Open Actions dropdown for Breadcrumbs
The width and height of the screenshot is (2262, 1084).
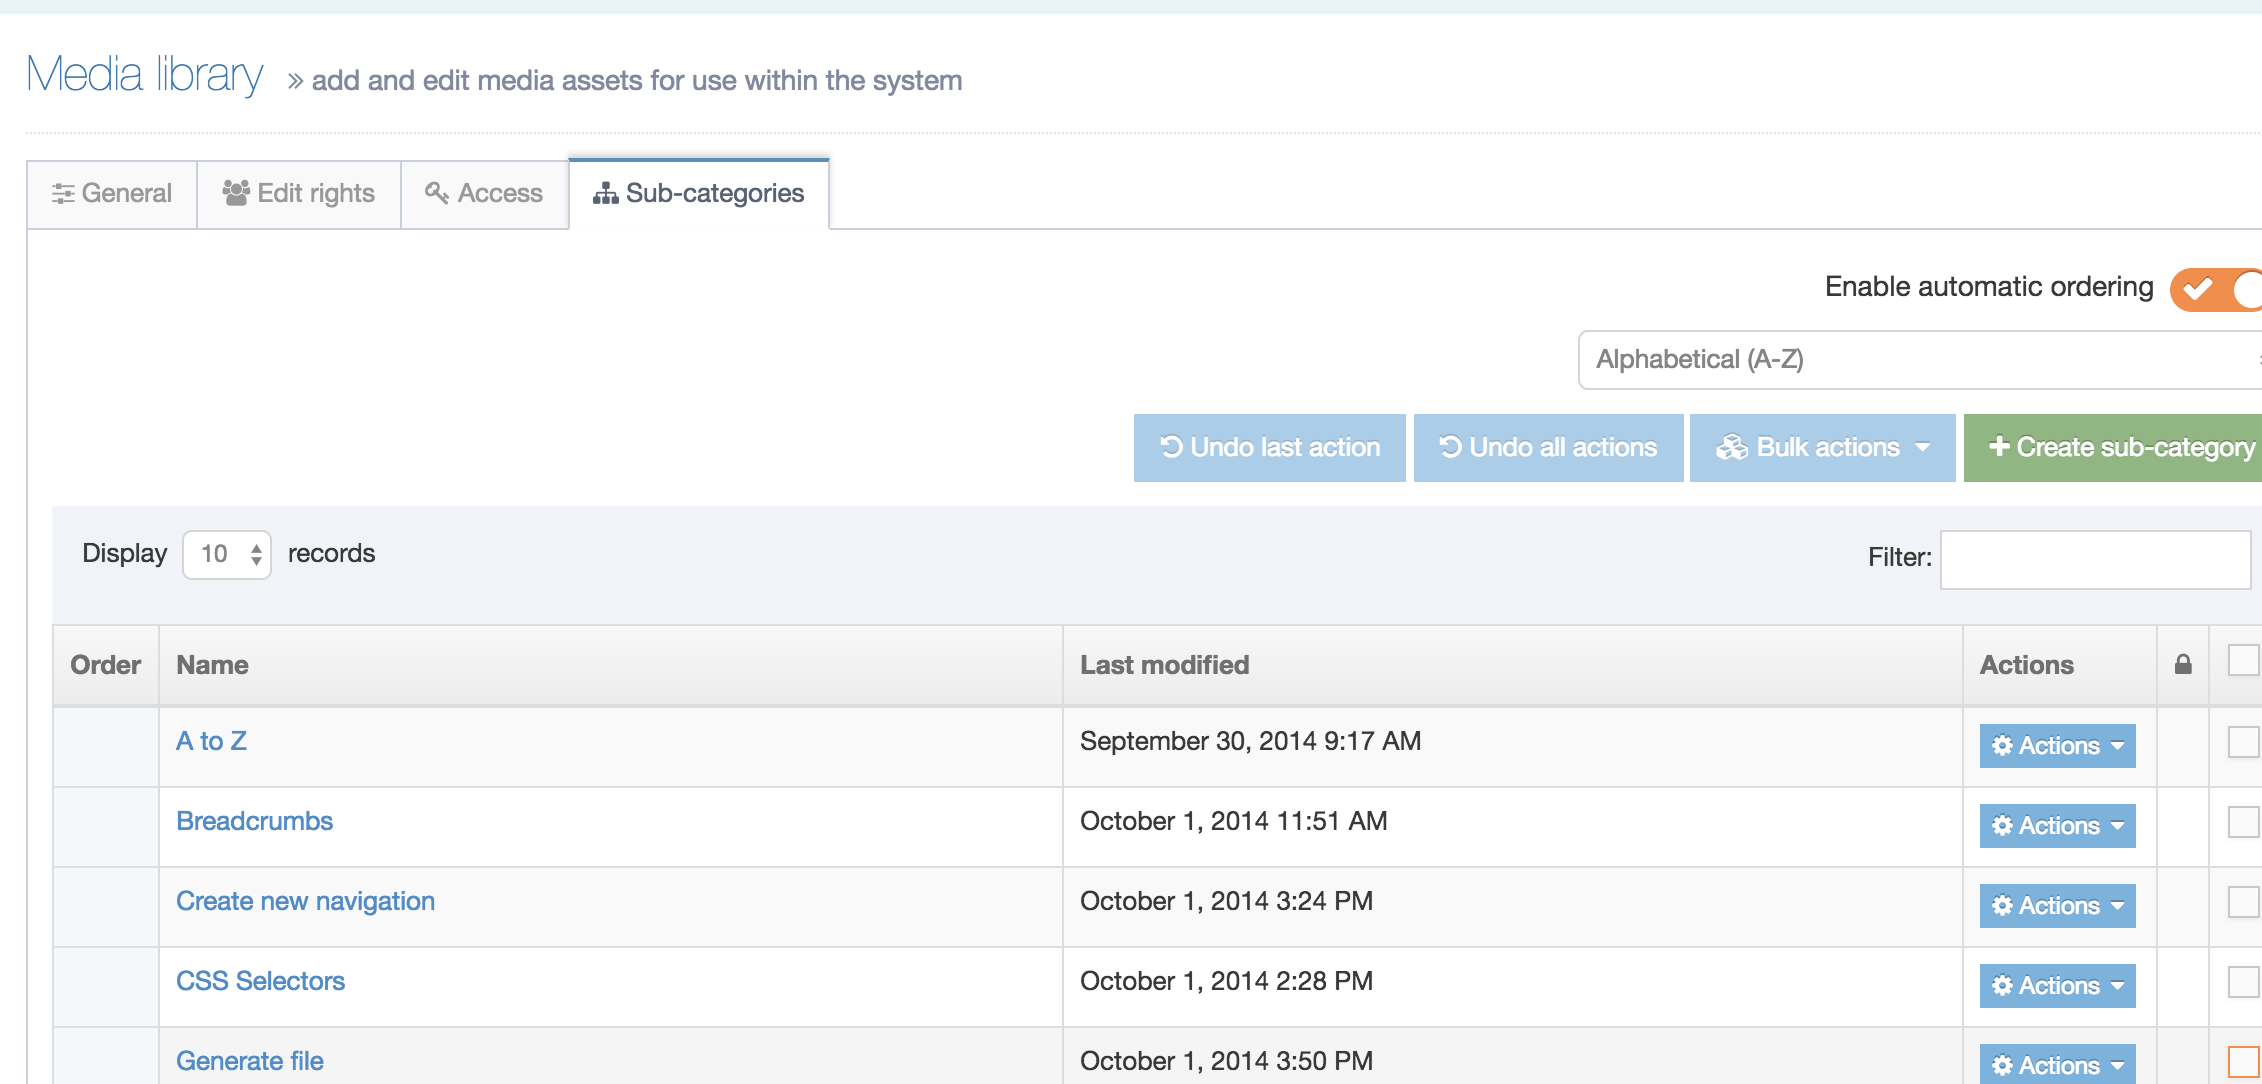2056,825
